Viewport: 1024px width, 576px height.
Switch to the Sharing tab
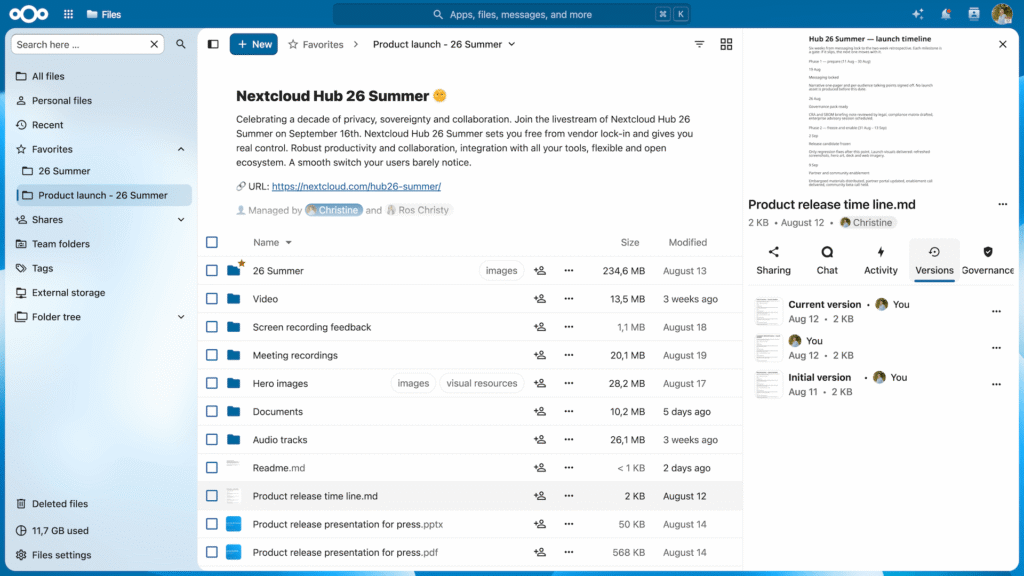[x=773, y=261]
